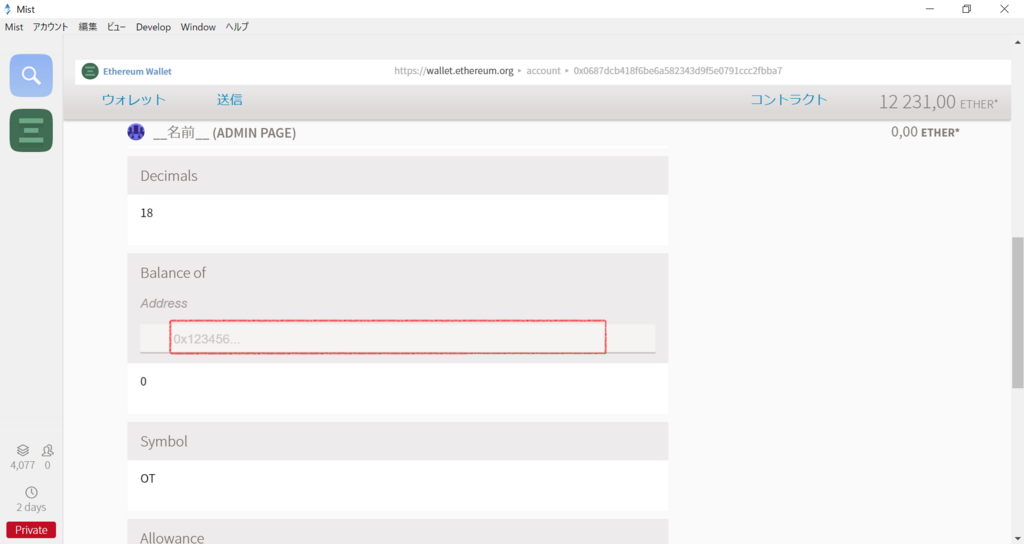Open the Develop menu

(x=153, y=27)
